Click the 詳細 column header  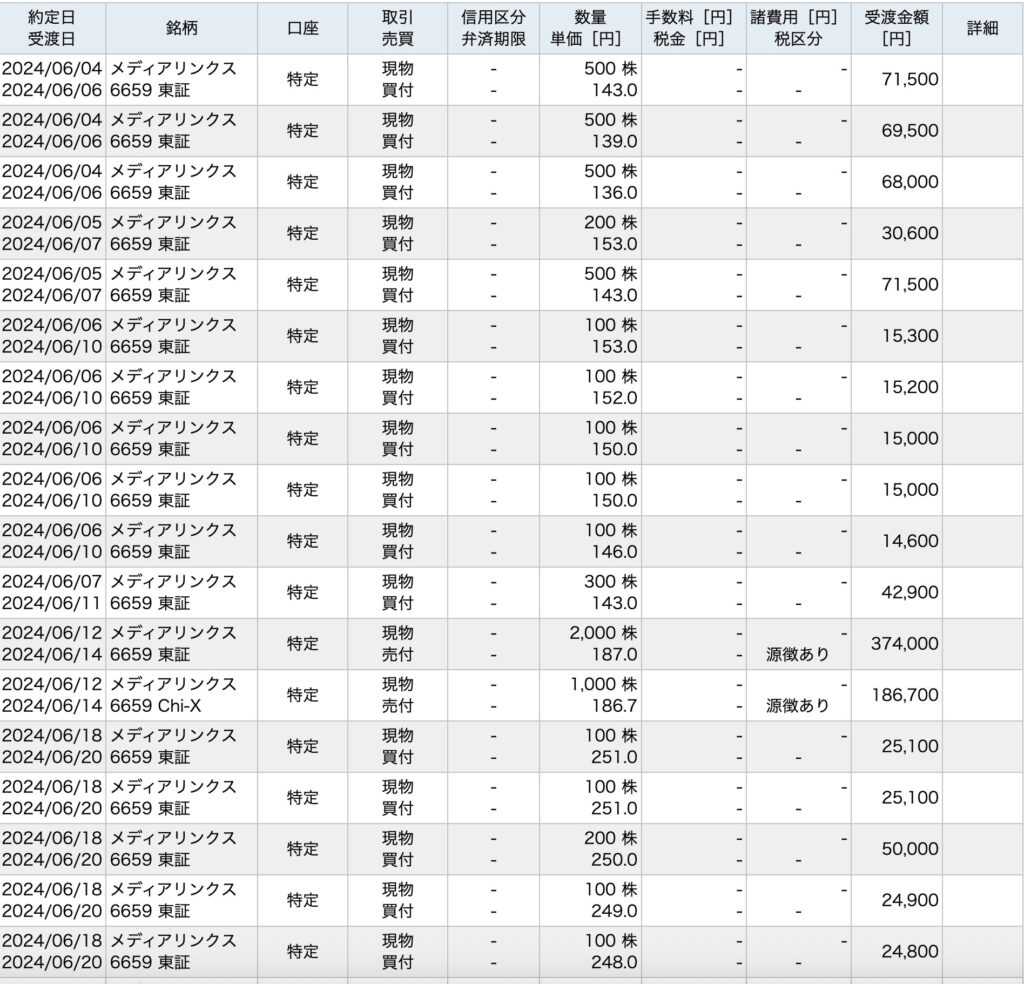[982, 28]
